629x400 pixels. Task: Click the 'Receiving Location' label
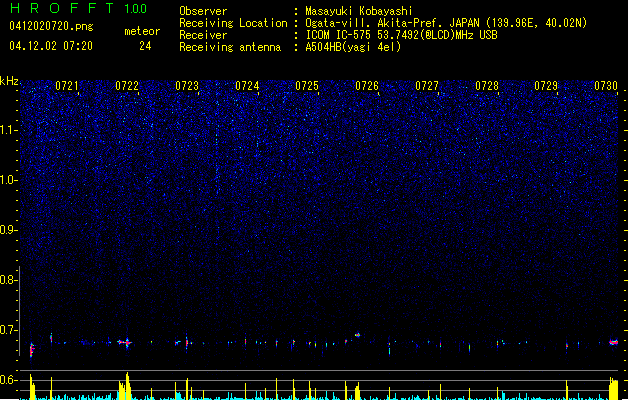tap(233, 23)
